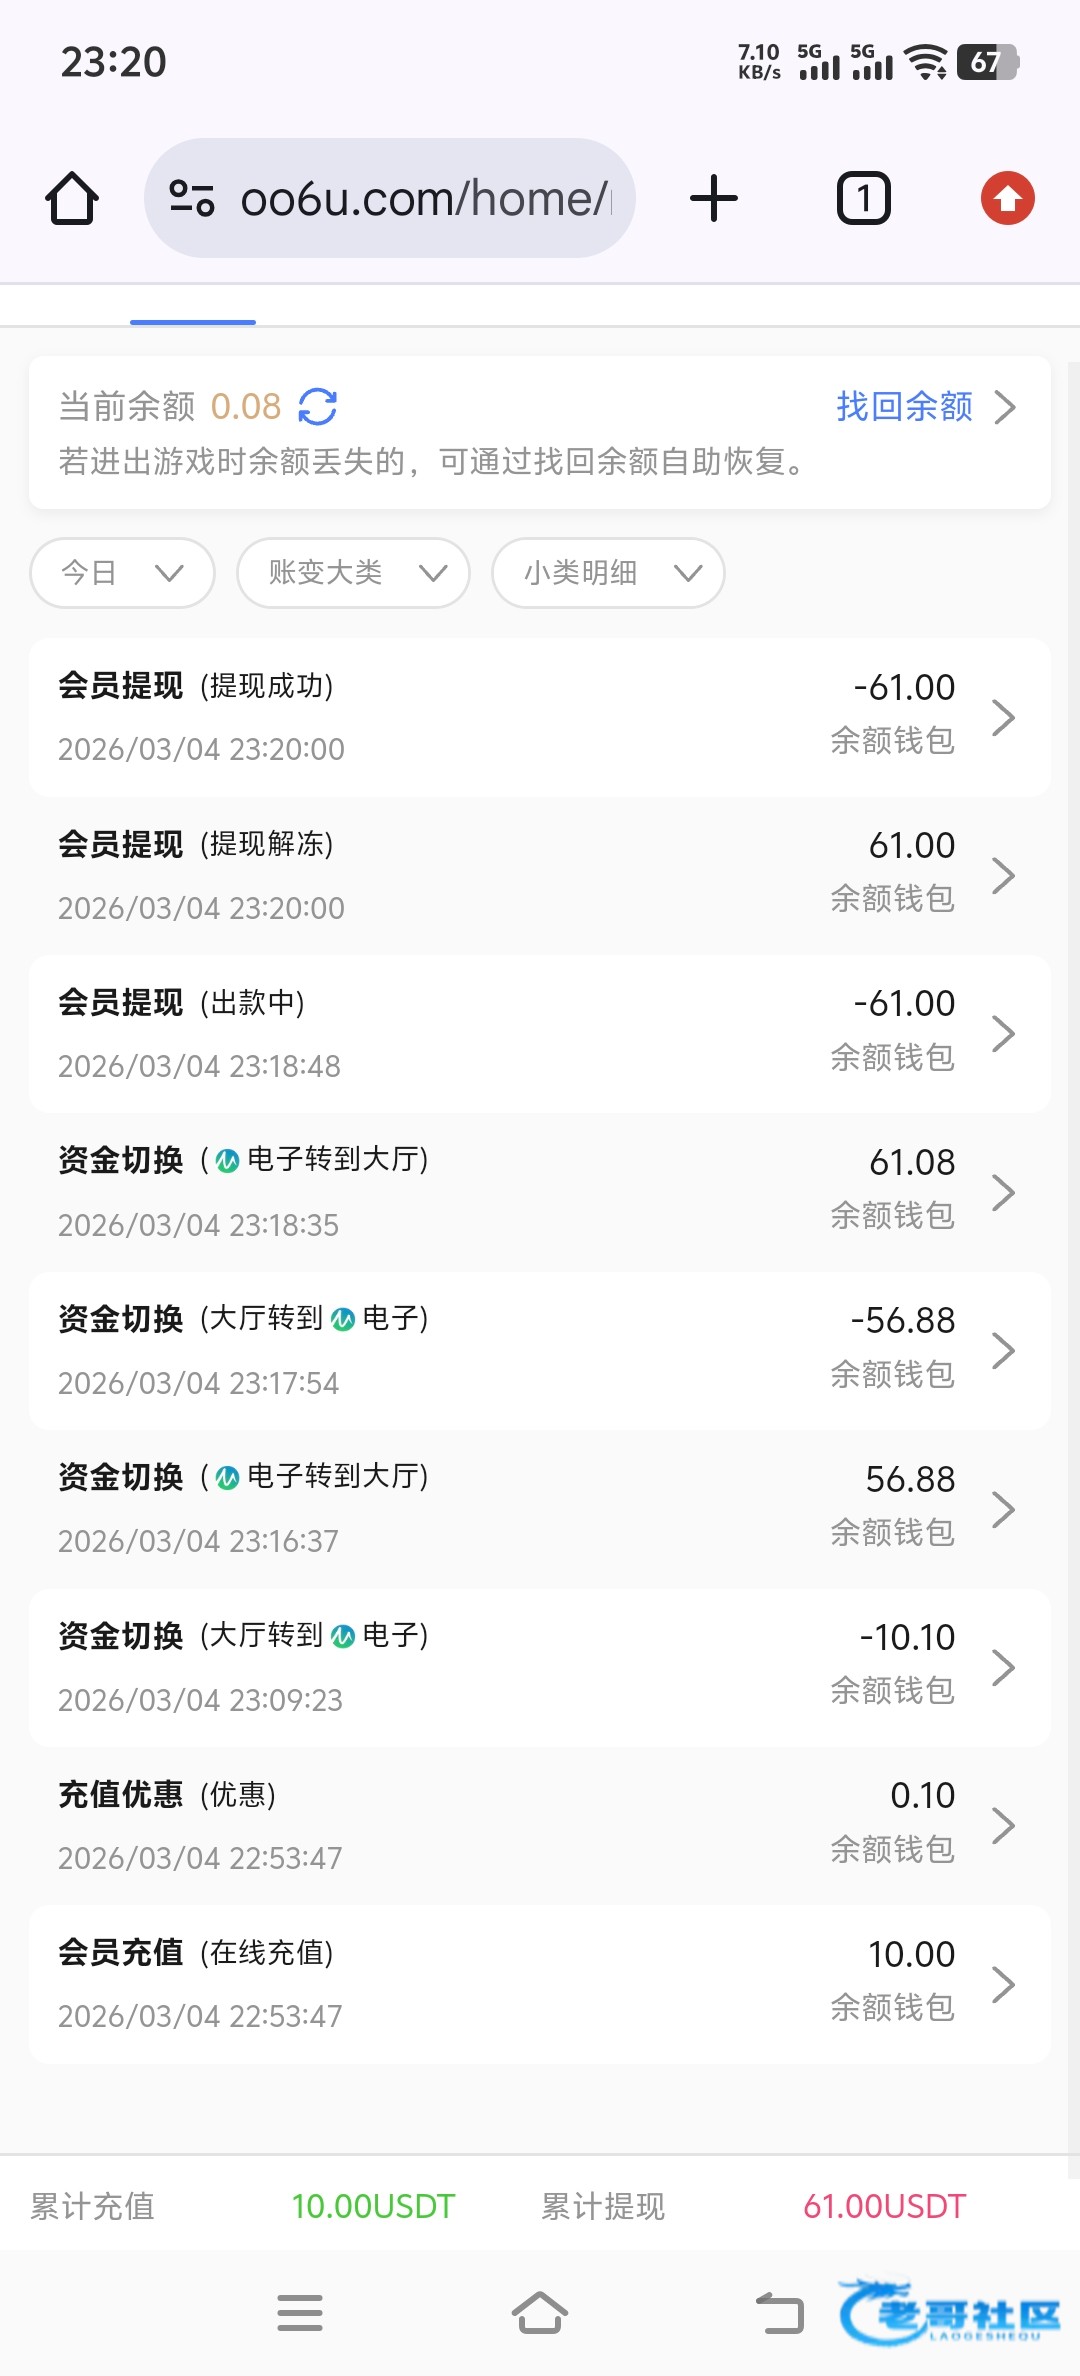This screenshot has width=1080, height=2376.
Task: Tap the Android recent apps menu icon
Action: coord(300,2313)
